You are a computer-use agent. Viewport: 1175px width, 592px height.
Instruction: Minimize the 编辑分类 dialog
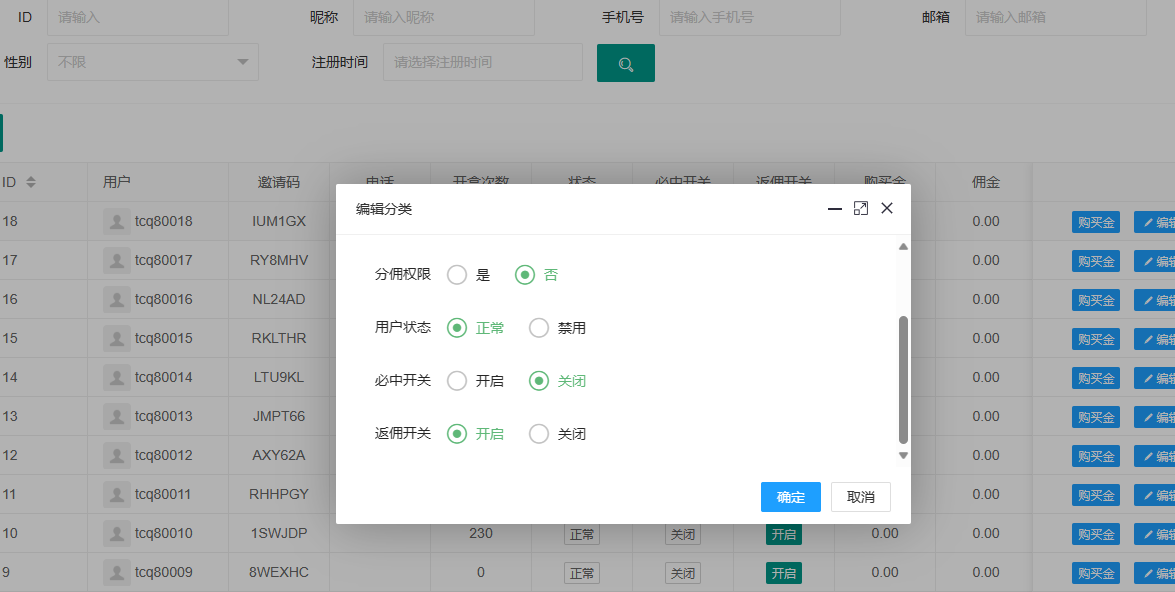click(835, 208)
